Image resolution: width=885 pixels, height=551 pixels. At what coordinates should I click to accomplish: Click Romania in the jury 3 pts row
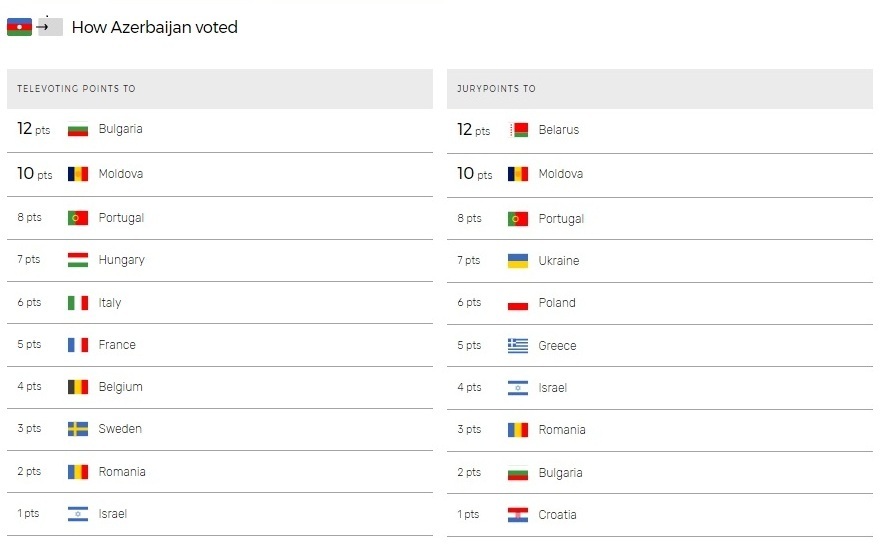pos(562,430)
